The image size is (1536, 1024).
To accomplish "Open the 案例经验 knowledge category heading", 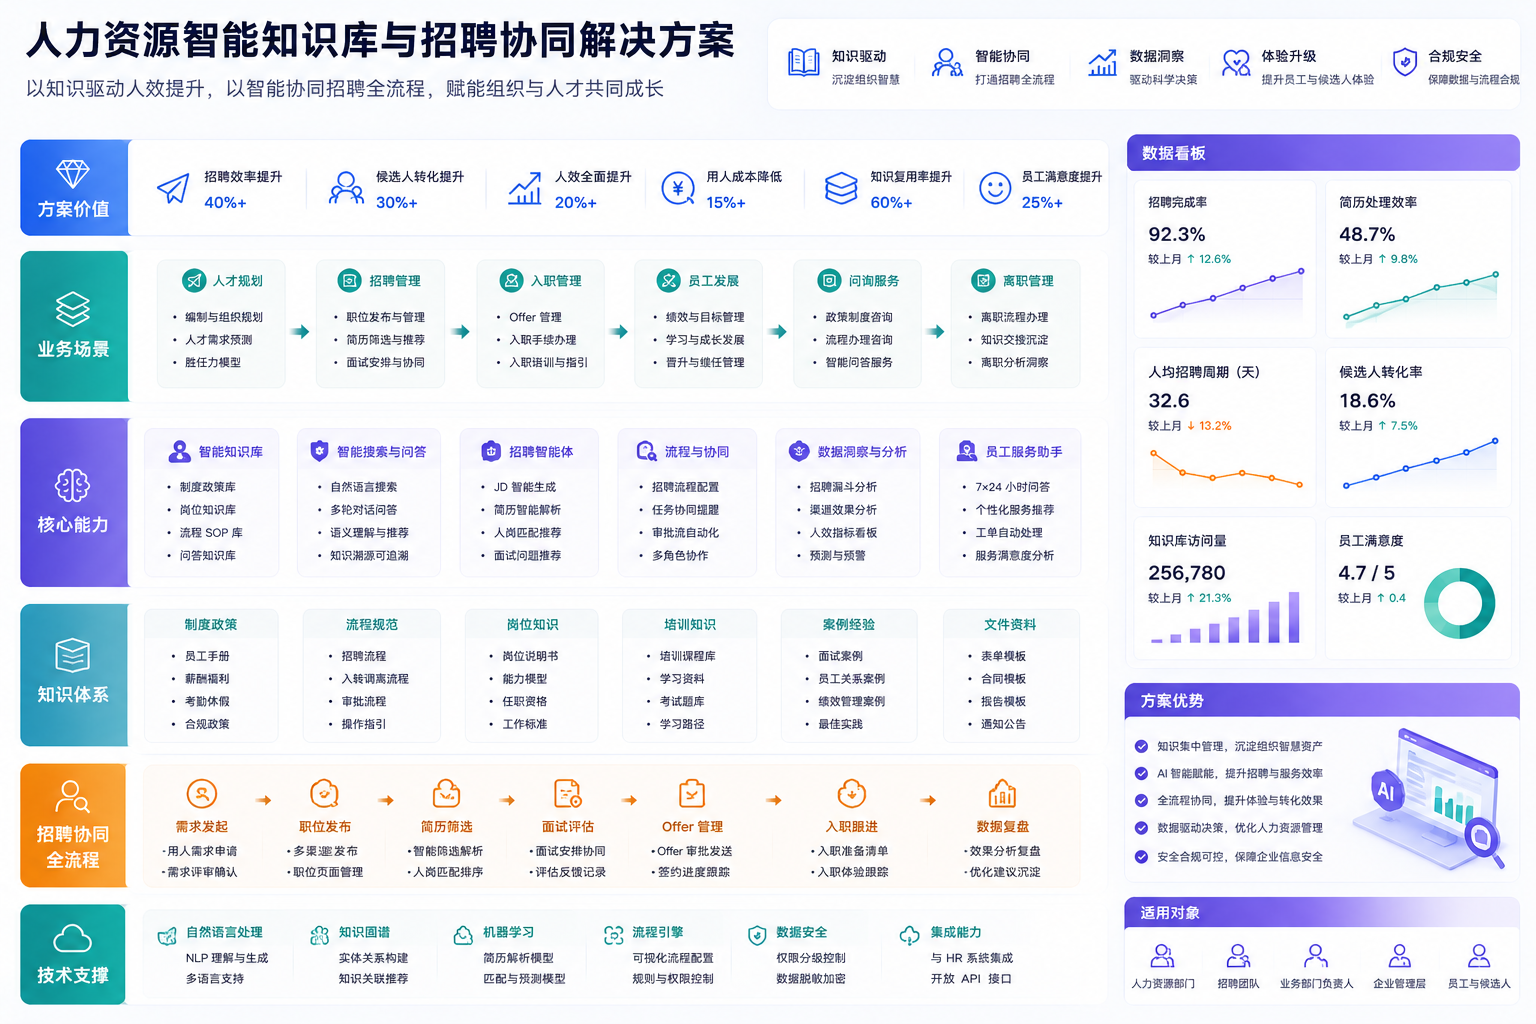I will pos(849,624).
